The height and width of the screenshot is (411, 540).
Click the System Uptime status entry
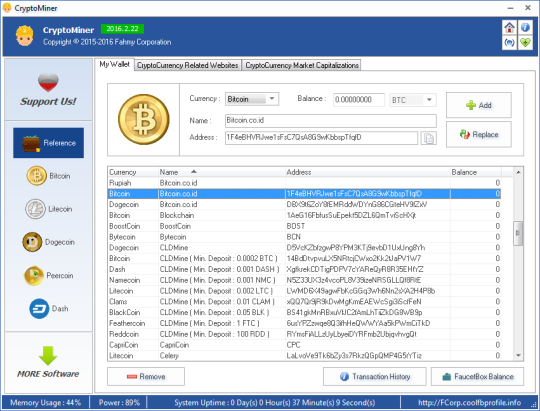(274, 402)
